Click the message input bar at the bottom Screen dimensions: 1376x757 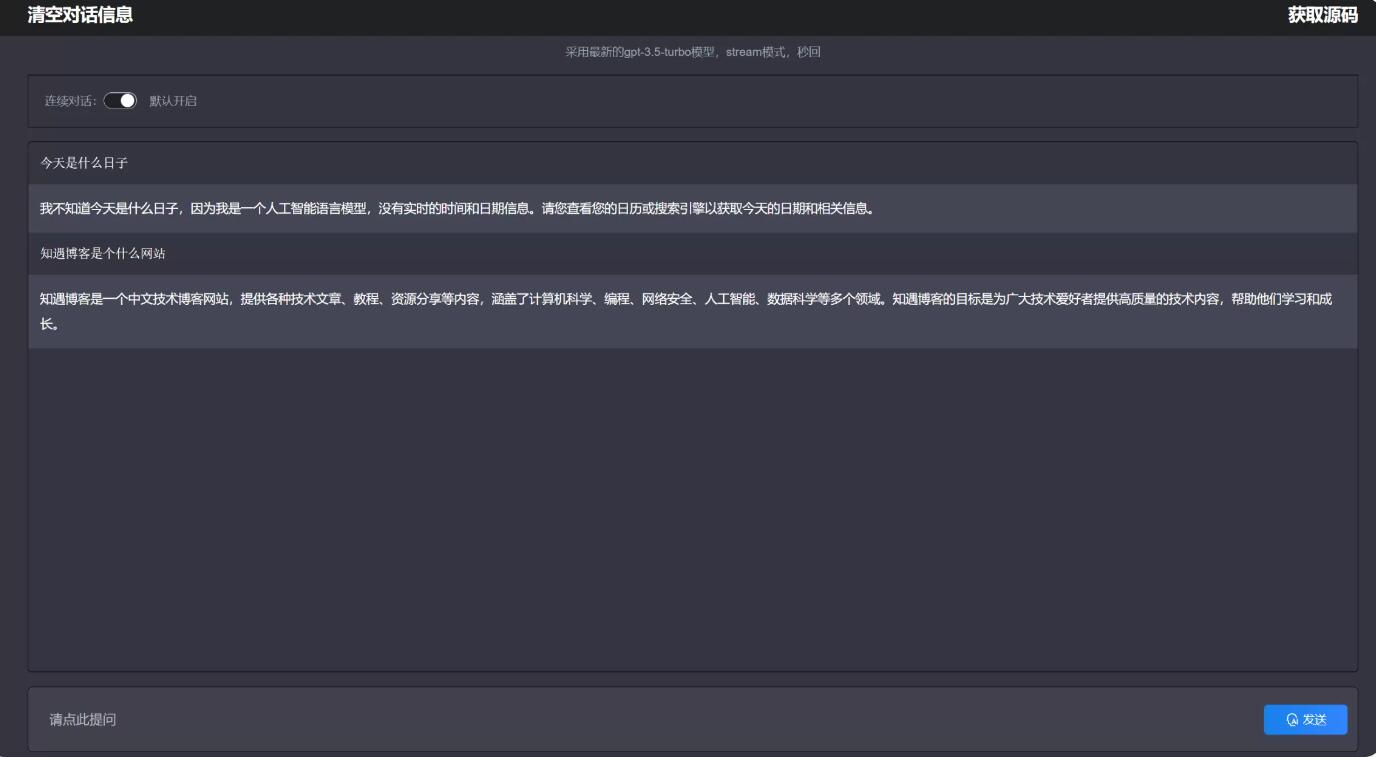[600, 719]
